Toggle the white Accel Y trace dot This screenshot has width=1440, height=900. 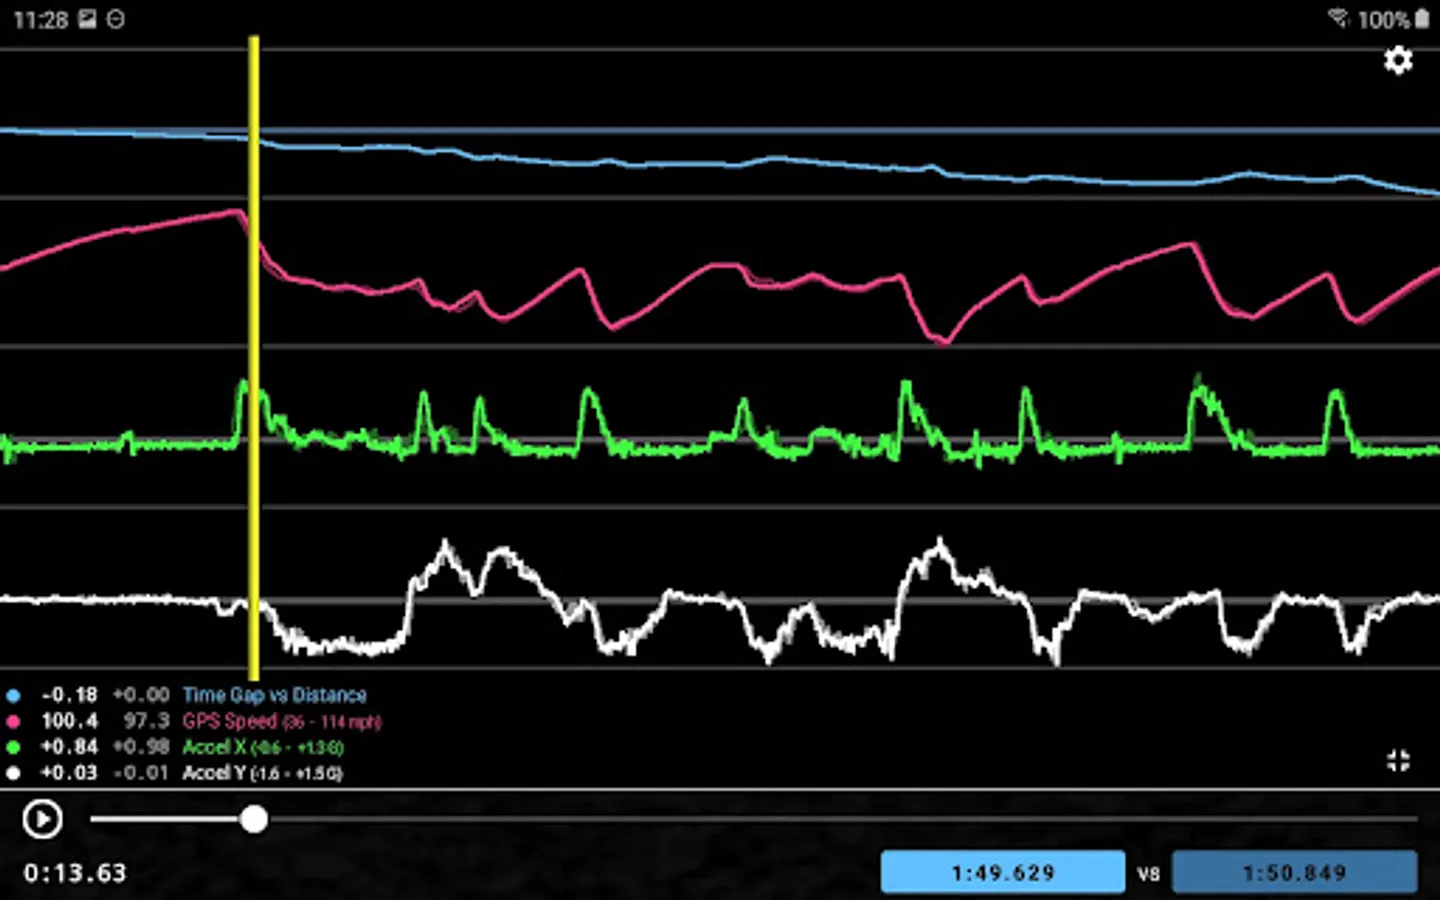[x=13, y=772]
